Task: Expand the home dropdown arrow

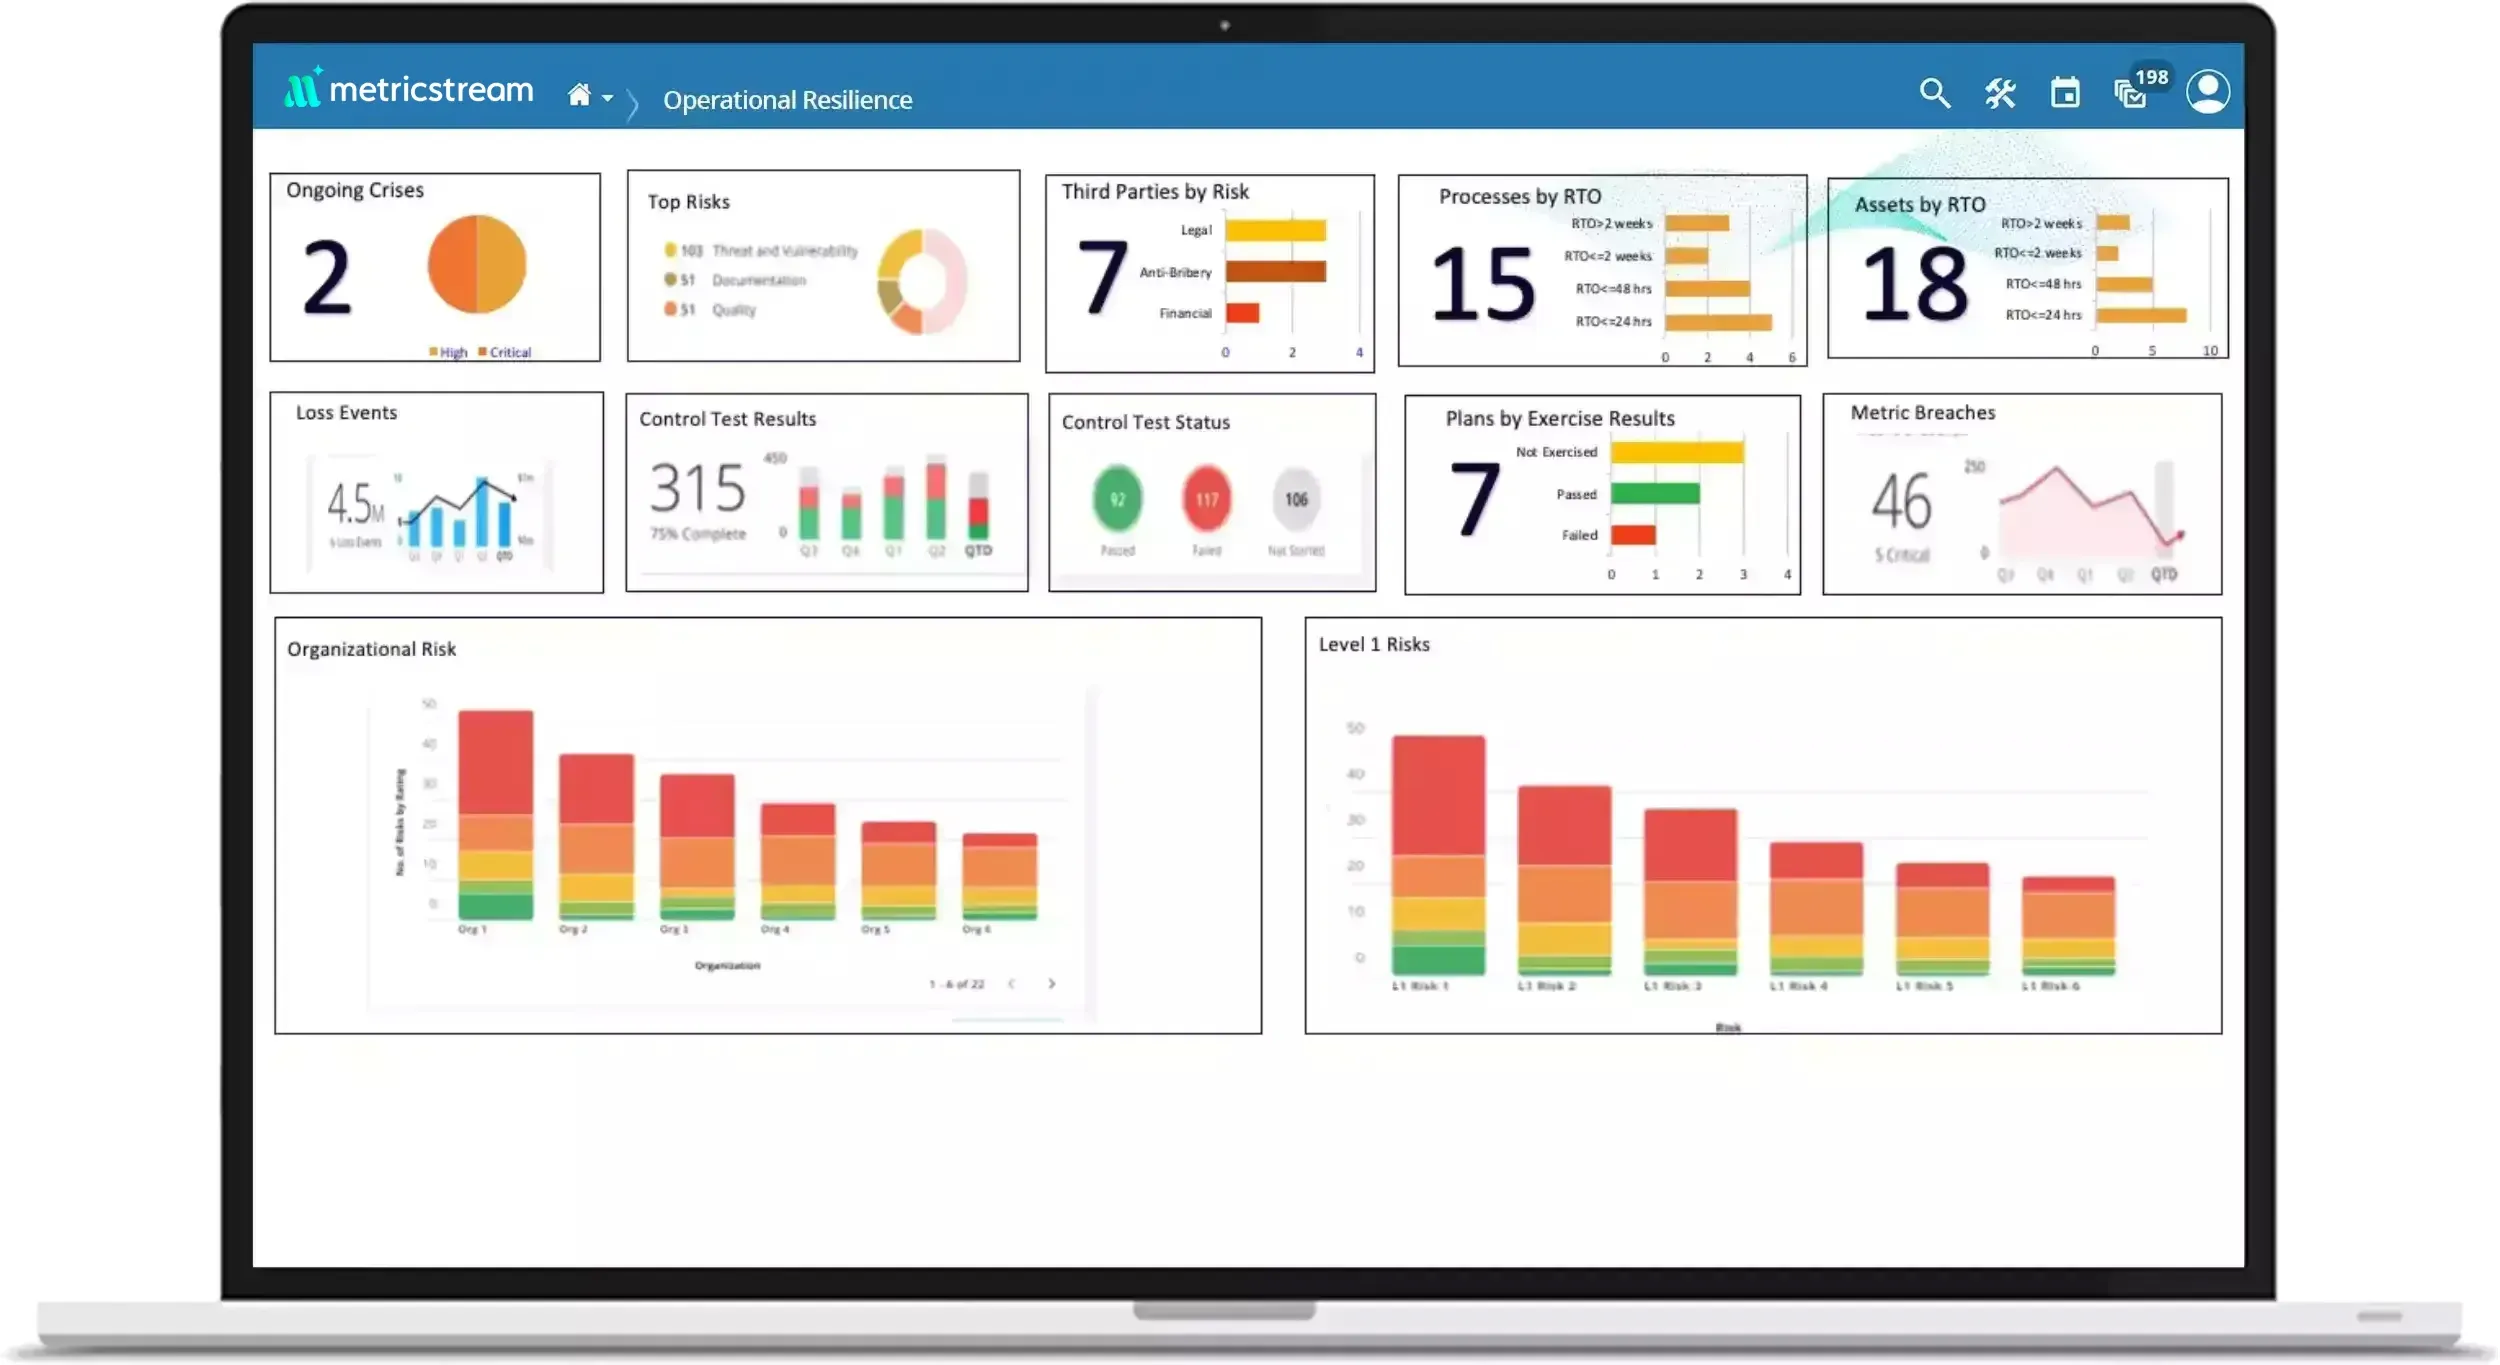Action: pyautogui.click(x=607, y=98)
